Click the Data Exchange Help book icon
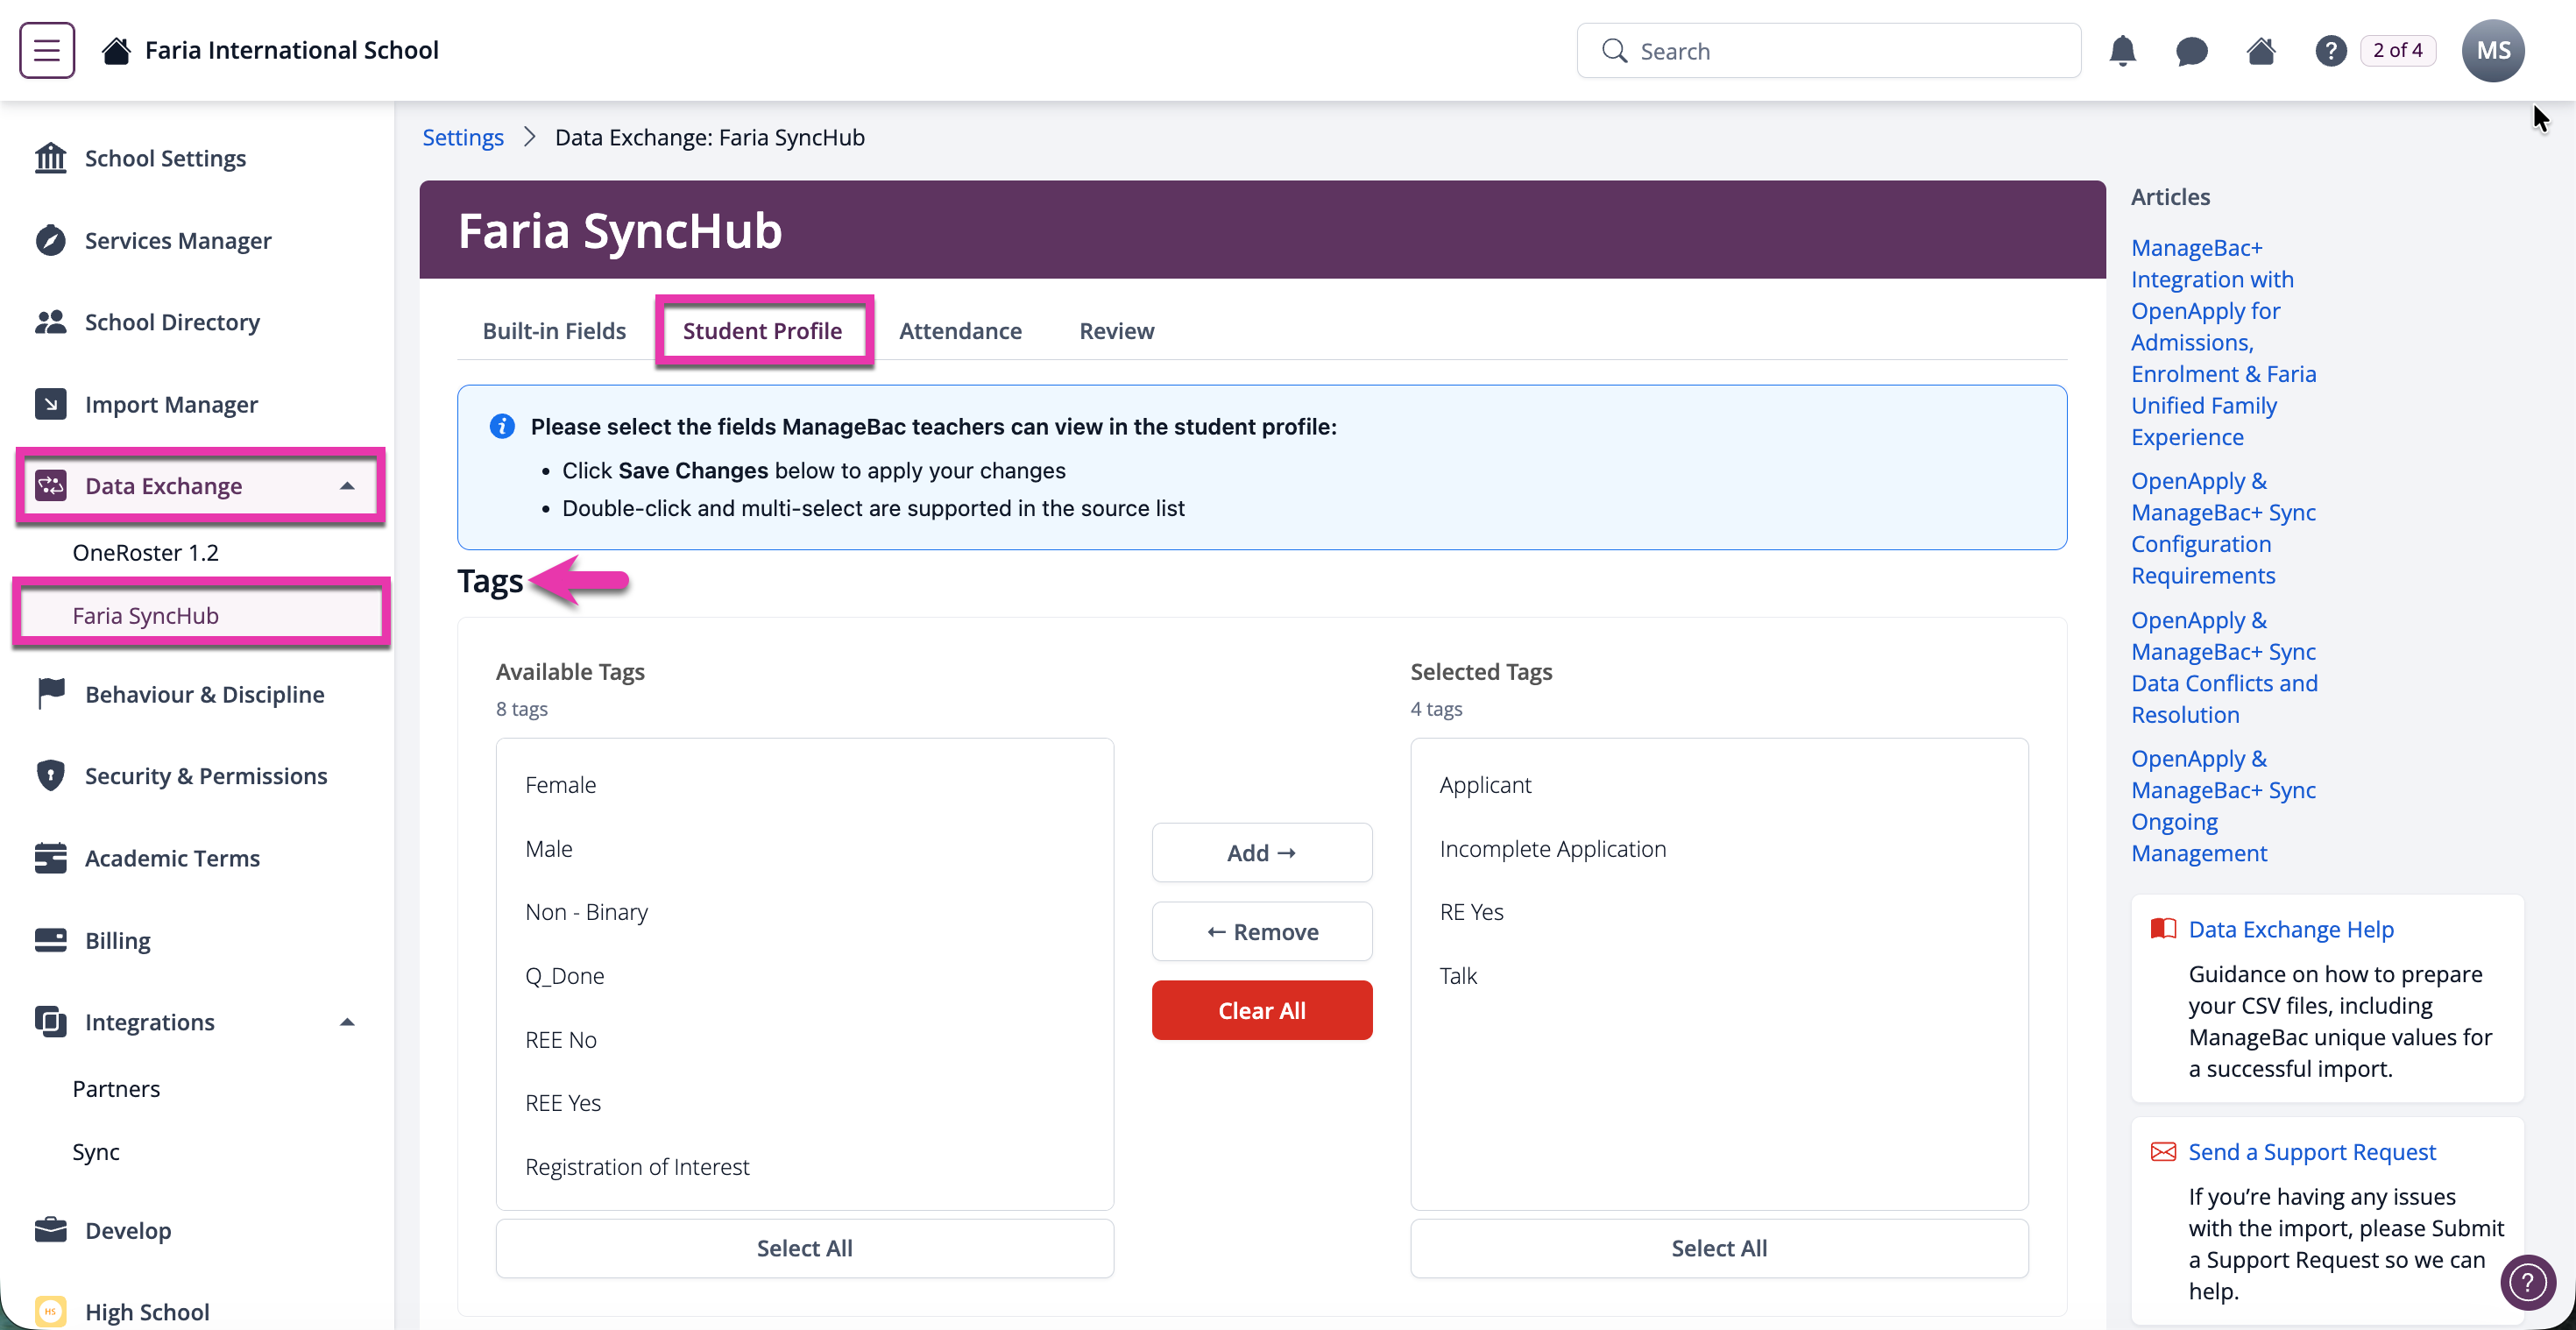Screen dimensions: 2576x1330 coord(2163,929)
